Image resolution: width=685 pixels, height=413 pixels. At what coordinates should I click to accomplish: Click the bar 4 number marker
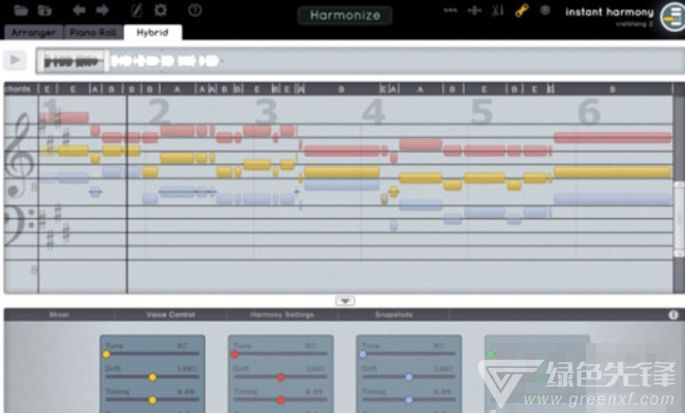374,111
